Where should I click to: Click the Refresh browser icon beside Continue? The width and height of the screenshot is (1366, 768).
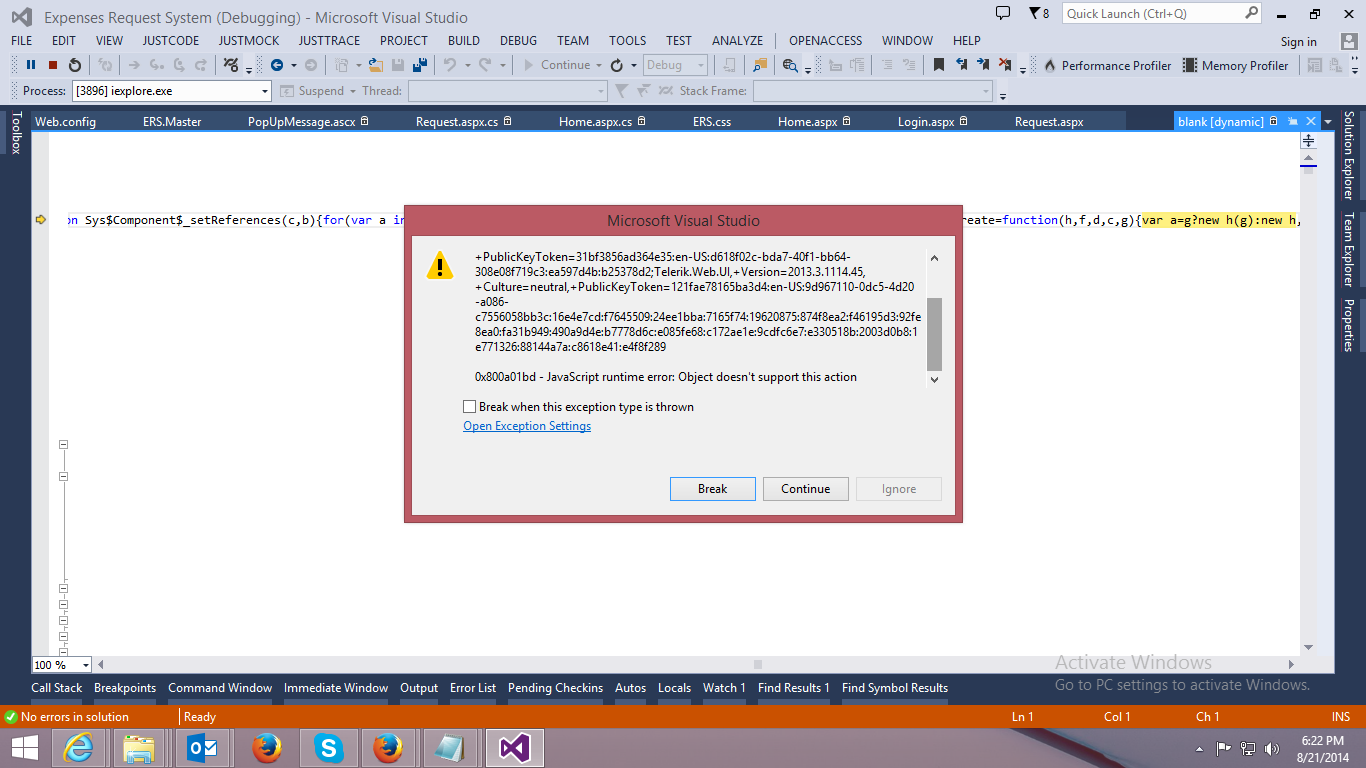click(617, 65)
